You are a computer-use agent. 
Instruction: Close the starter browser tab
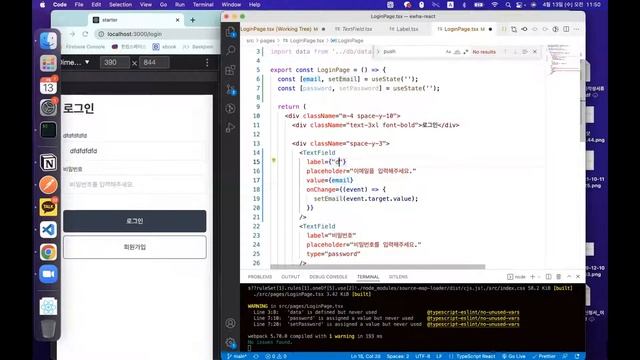tap(178, 20)
